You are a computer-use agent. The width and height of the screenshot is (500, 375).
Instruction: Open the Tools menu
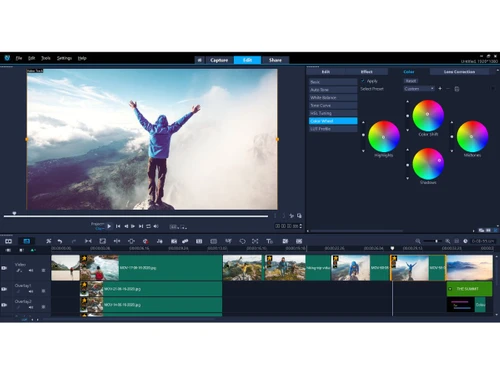click(x=46, y=58)
